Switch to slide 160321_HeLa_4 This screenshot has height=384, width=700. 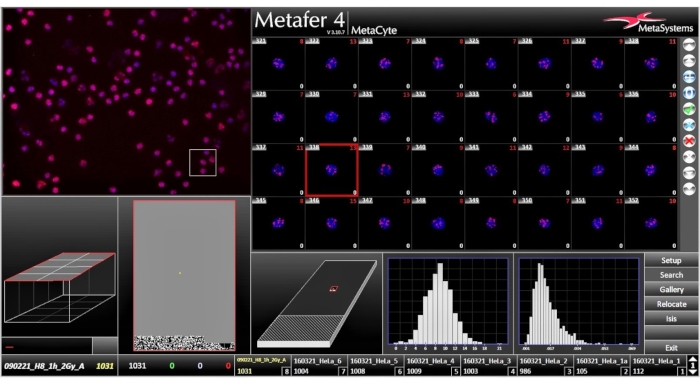[x=433, y=366]
